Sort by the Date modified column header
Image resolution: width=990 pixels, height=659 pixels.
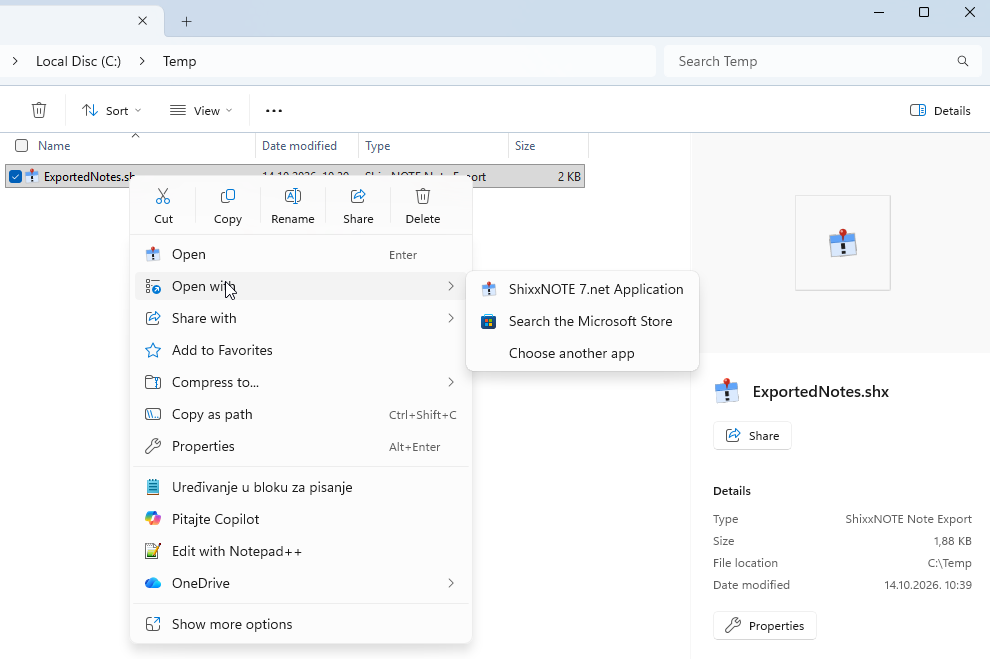307,146
